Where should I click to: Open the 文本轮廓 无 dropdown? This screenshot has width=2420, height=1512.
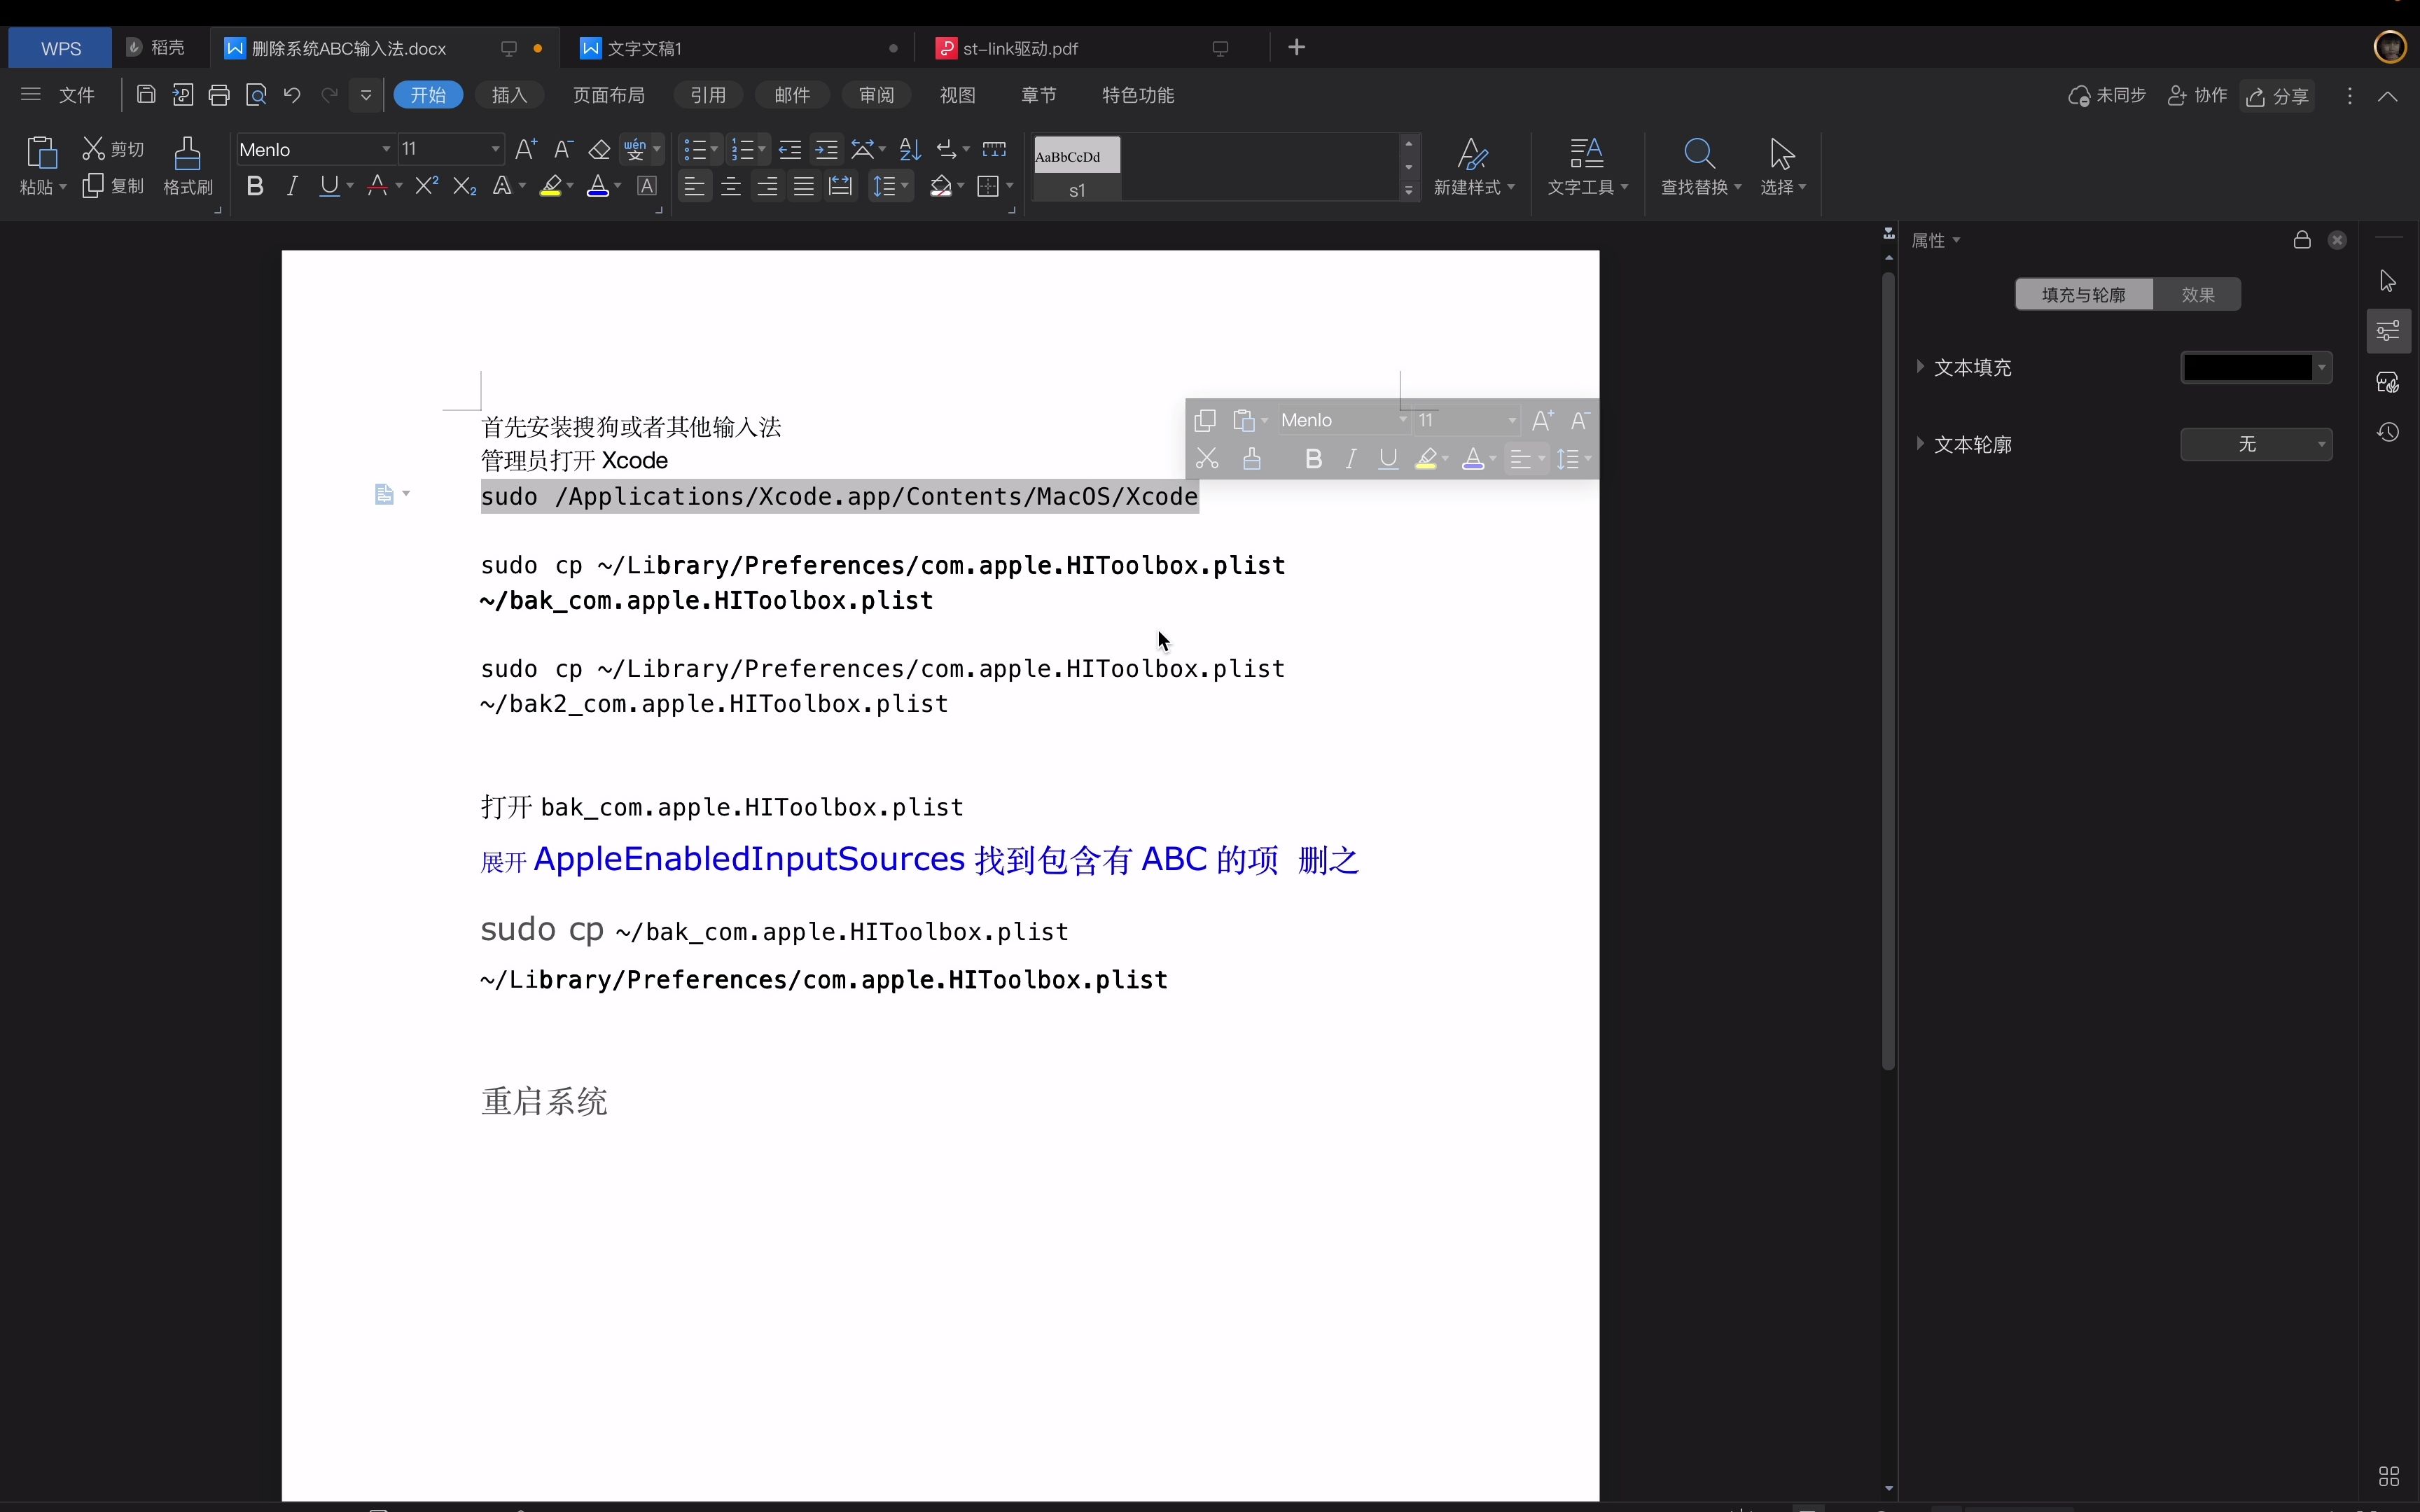2257,444
